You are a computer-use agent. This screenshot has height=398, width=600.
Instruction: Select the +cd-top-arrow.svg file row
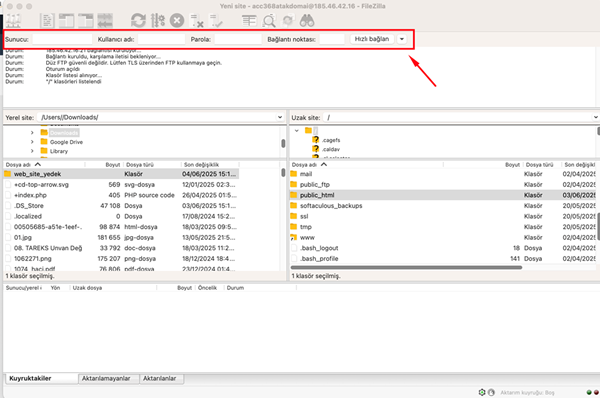point(121,184)
